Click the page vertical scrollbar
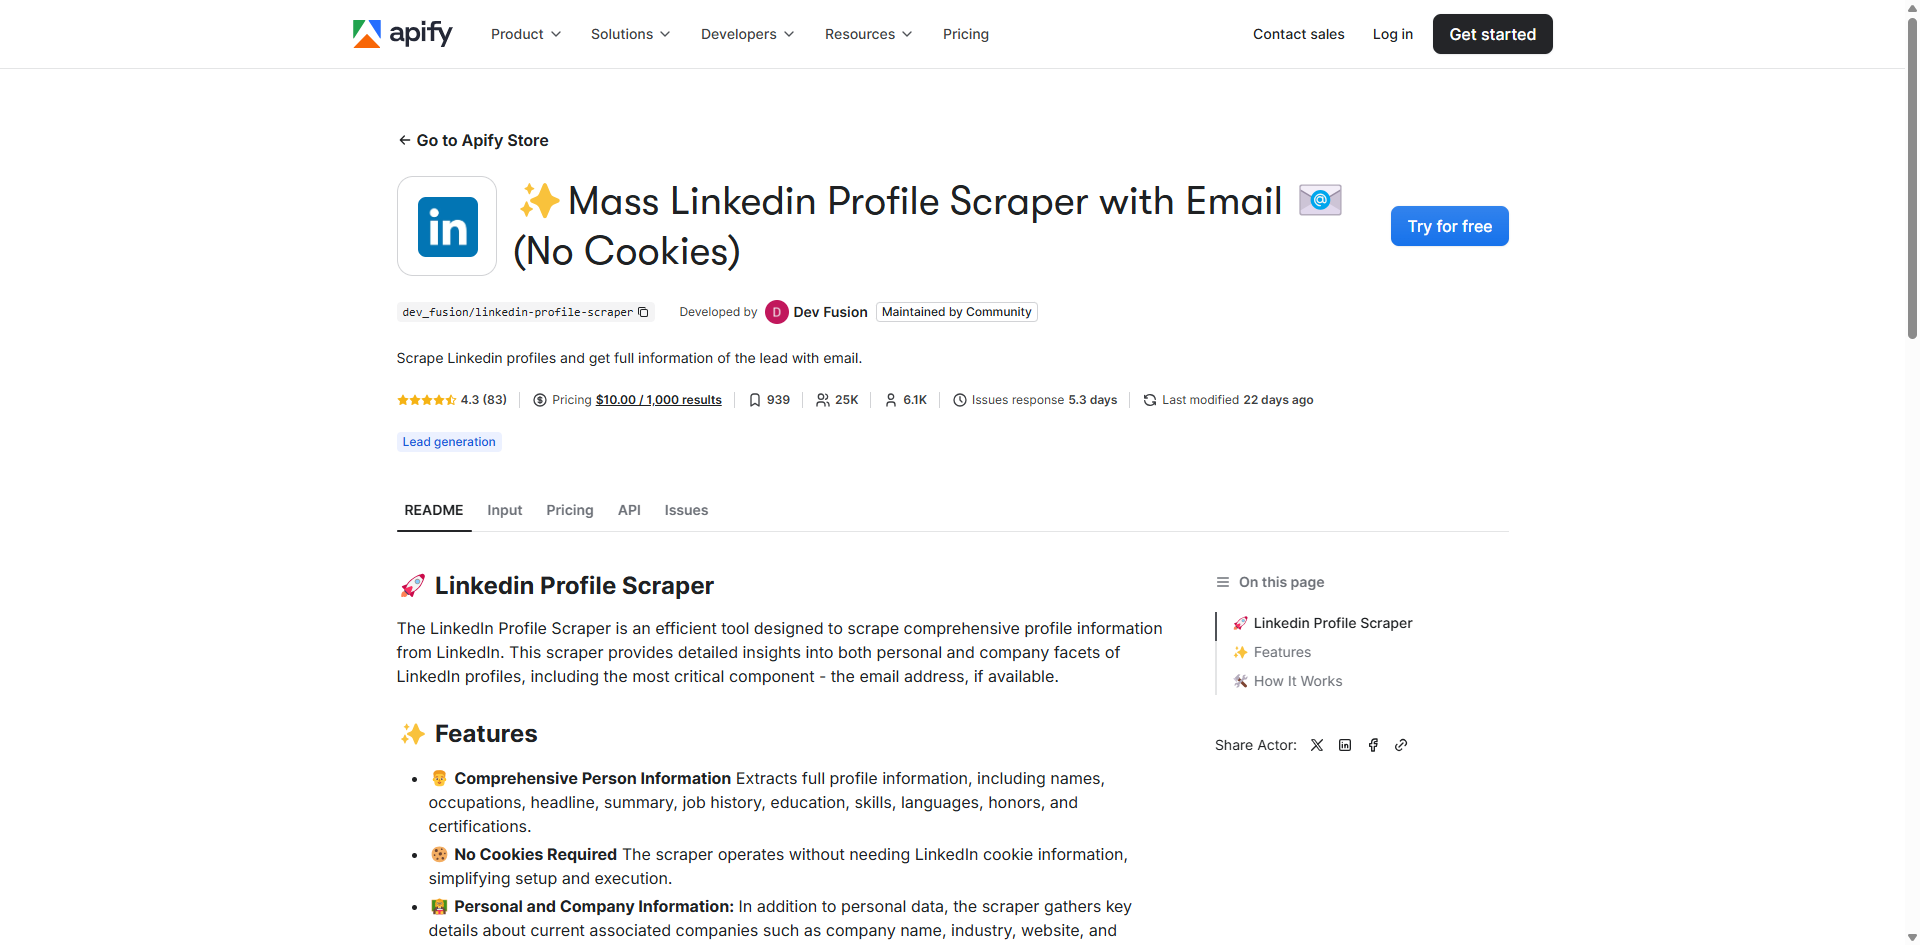 point(1912,200)
